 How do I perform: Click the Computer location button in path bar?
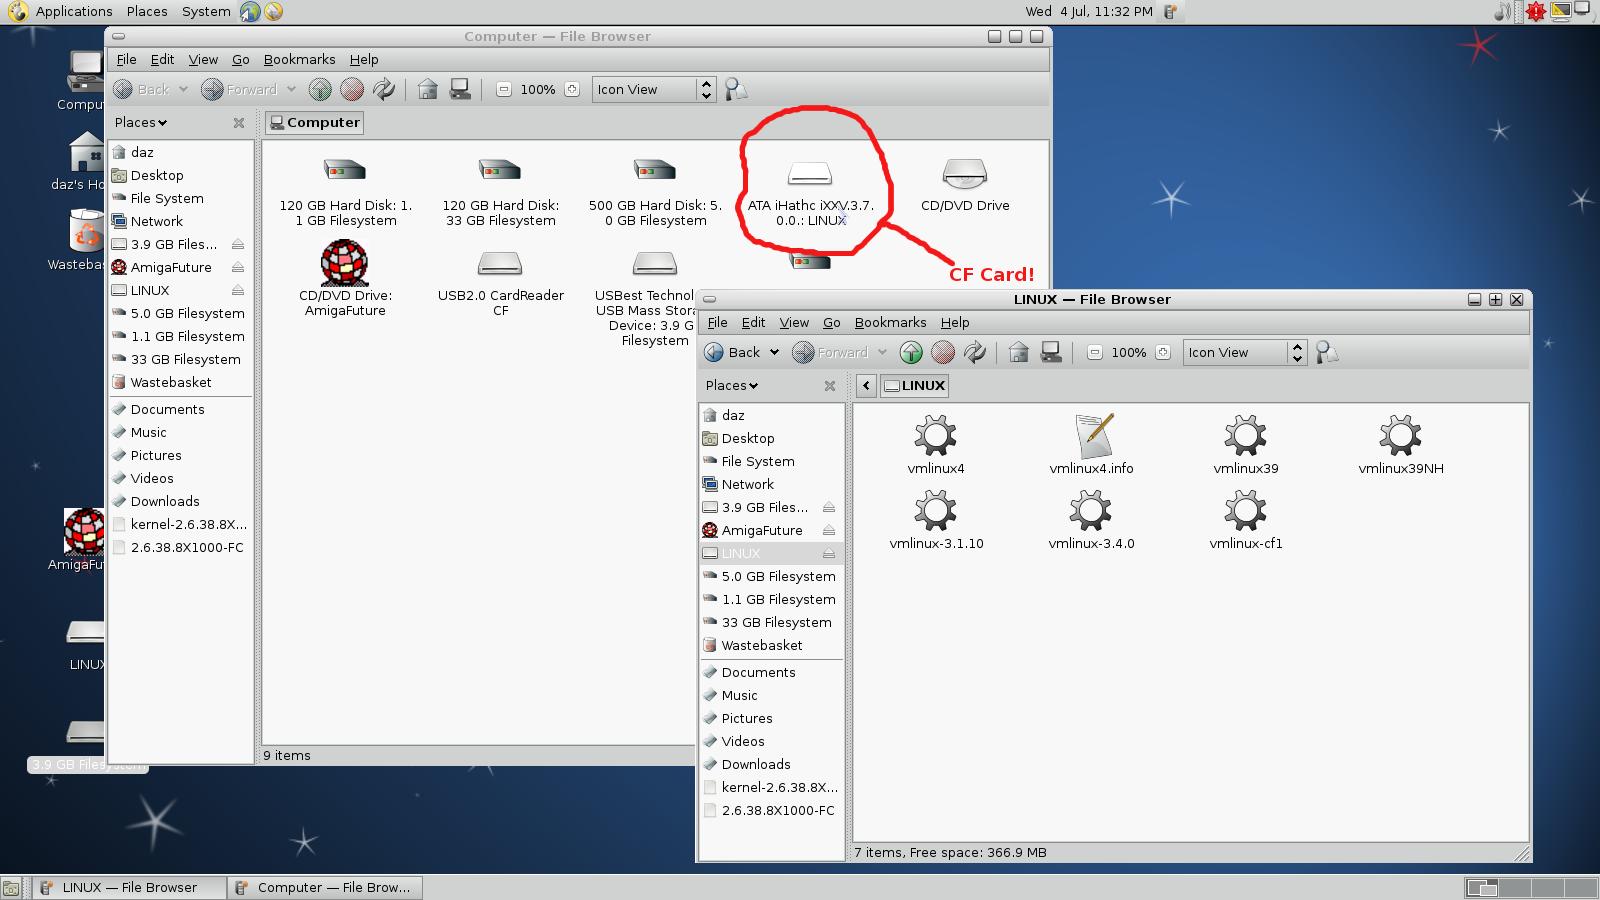pos(314,123)
